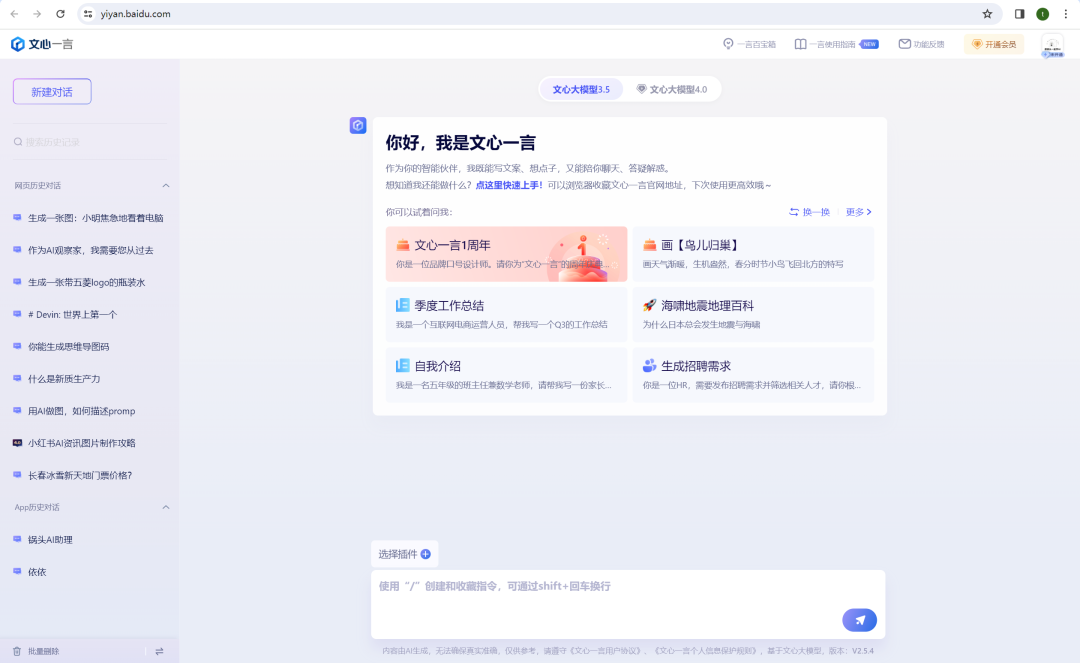Open the 文心一言个人信息保护规则 link

706,651
